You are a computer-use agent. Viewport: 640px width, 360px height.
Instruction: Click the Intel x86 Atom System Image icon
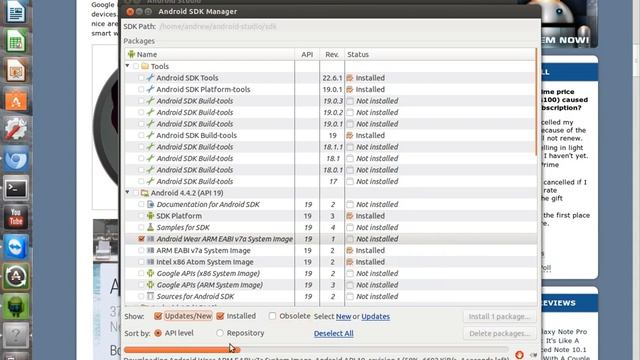pos(150,262)
